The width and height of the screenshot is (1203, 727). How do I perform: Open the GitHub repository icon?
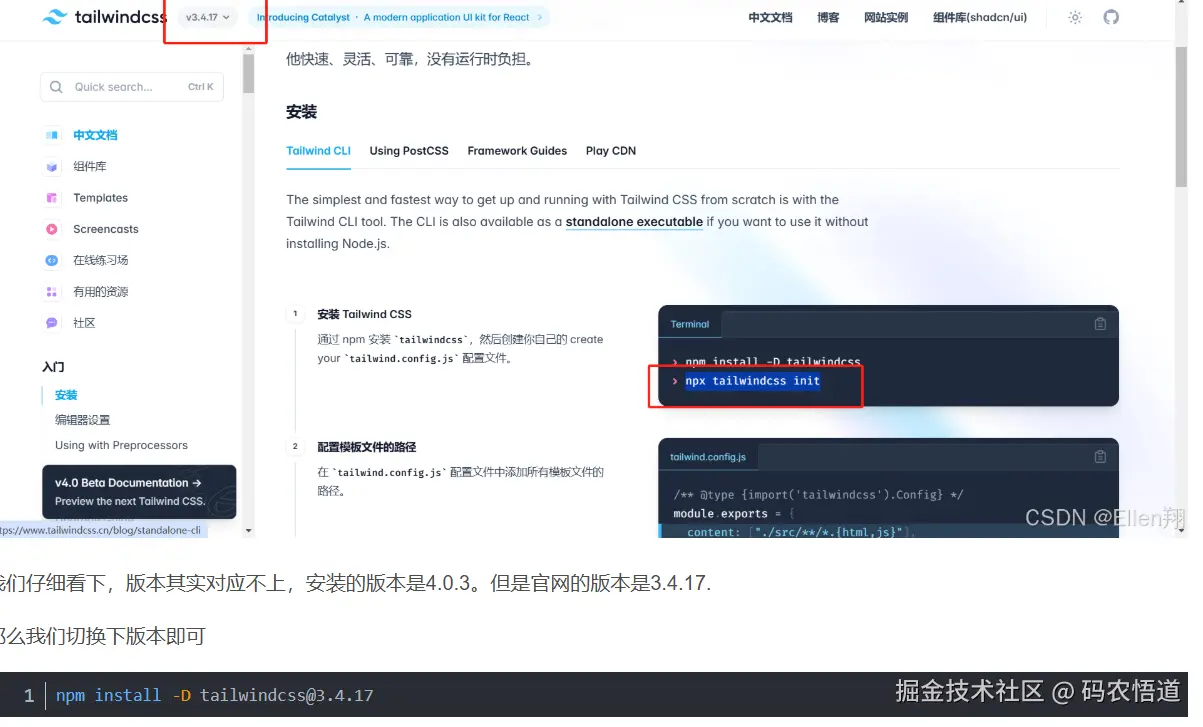[1111, 17]
